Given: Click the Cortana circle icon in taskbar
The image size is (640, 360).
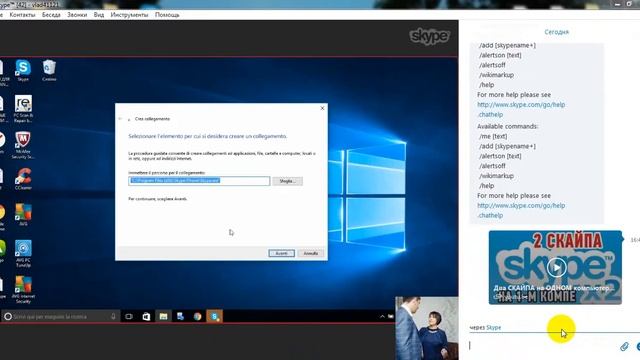Looking at the screenshot, I should (x=8, y=316).
